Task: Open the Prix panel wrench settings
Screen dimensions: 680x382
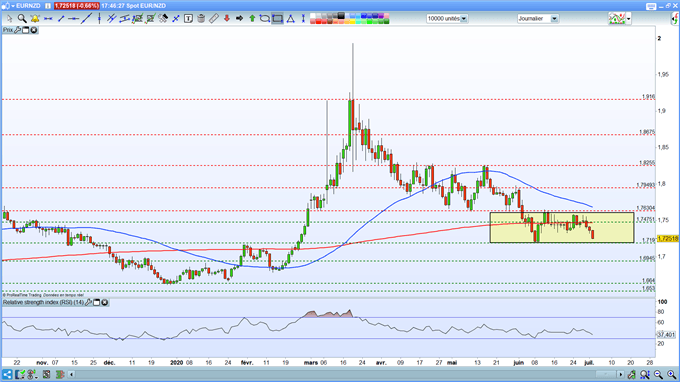Action: pos(17,30)
